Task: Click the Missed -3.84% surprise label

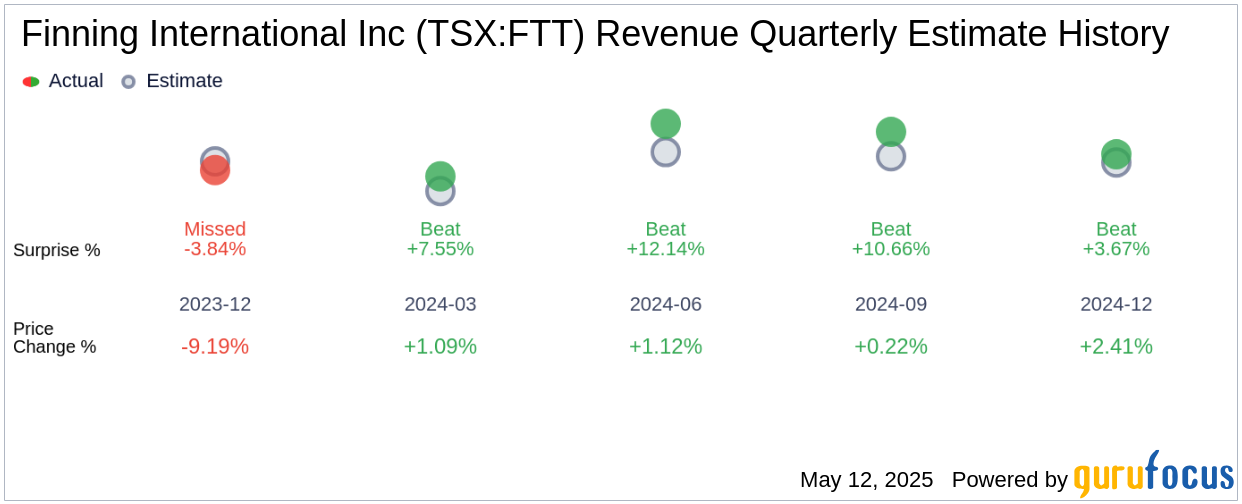Action: point(215,239)
